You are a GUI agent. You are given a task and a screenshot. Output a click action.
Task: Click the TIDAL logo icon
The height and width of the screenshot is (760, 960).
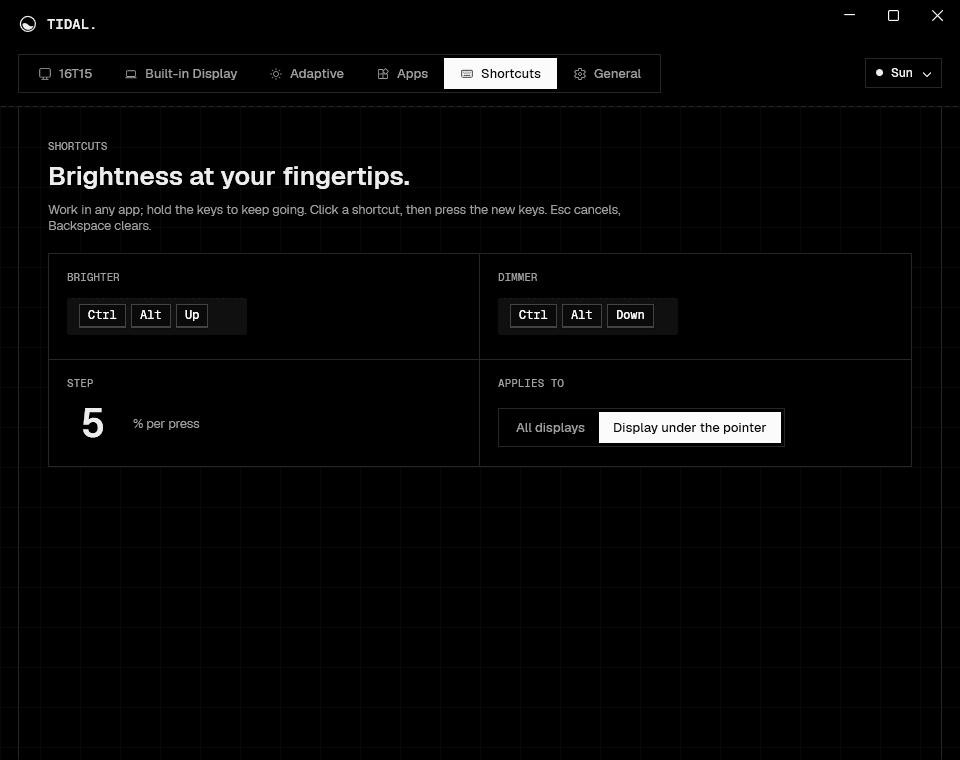28,24
